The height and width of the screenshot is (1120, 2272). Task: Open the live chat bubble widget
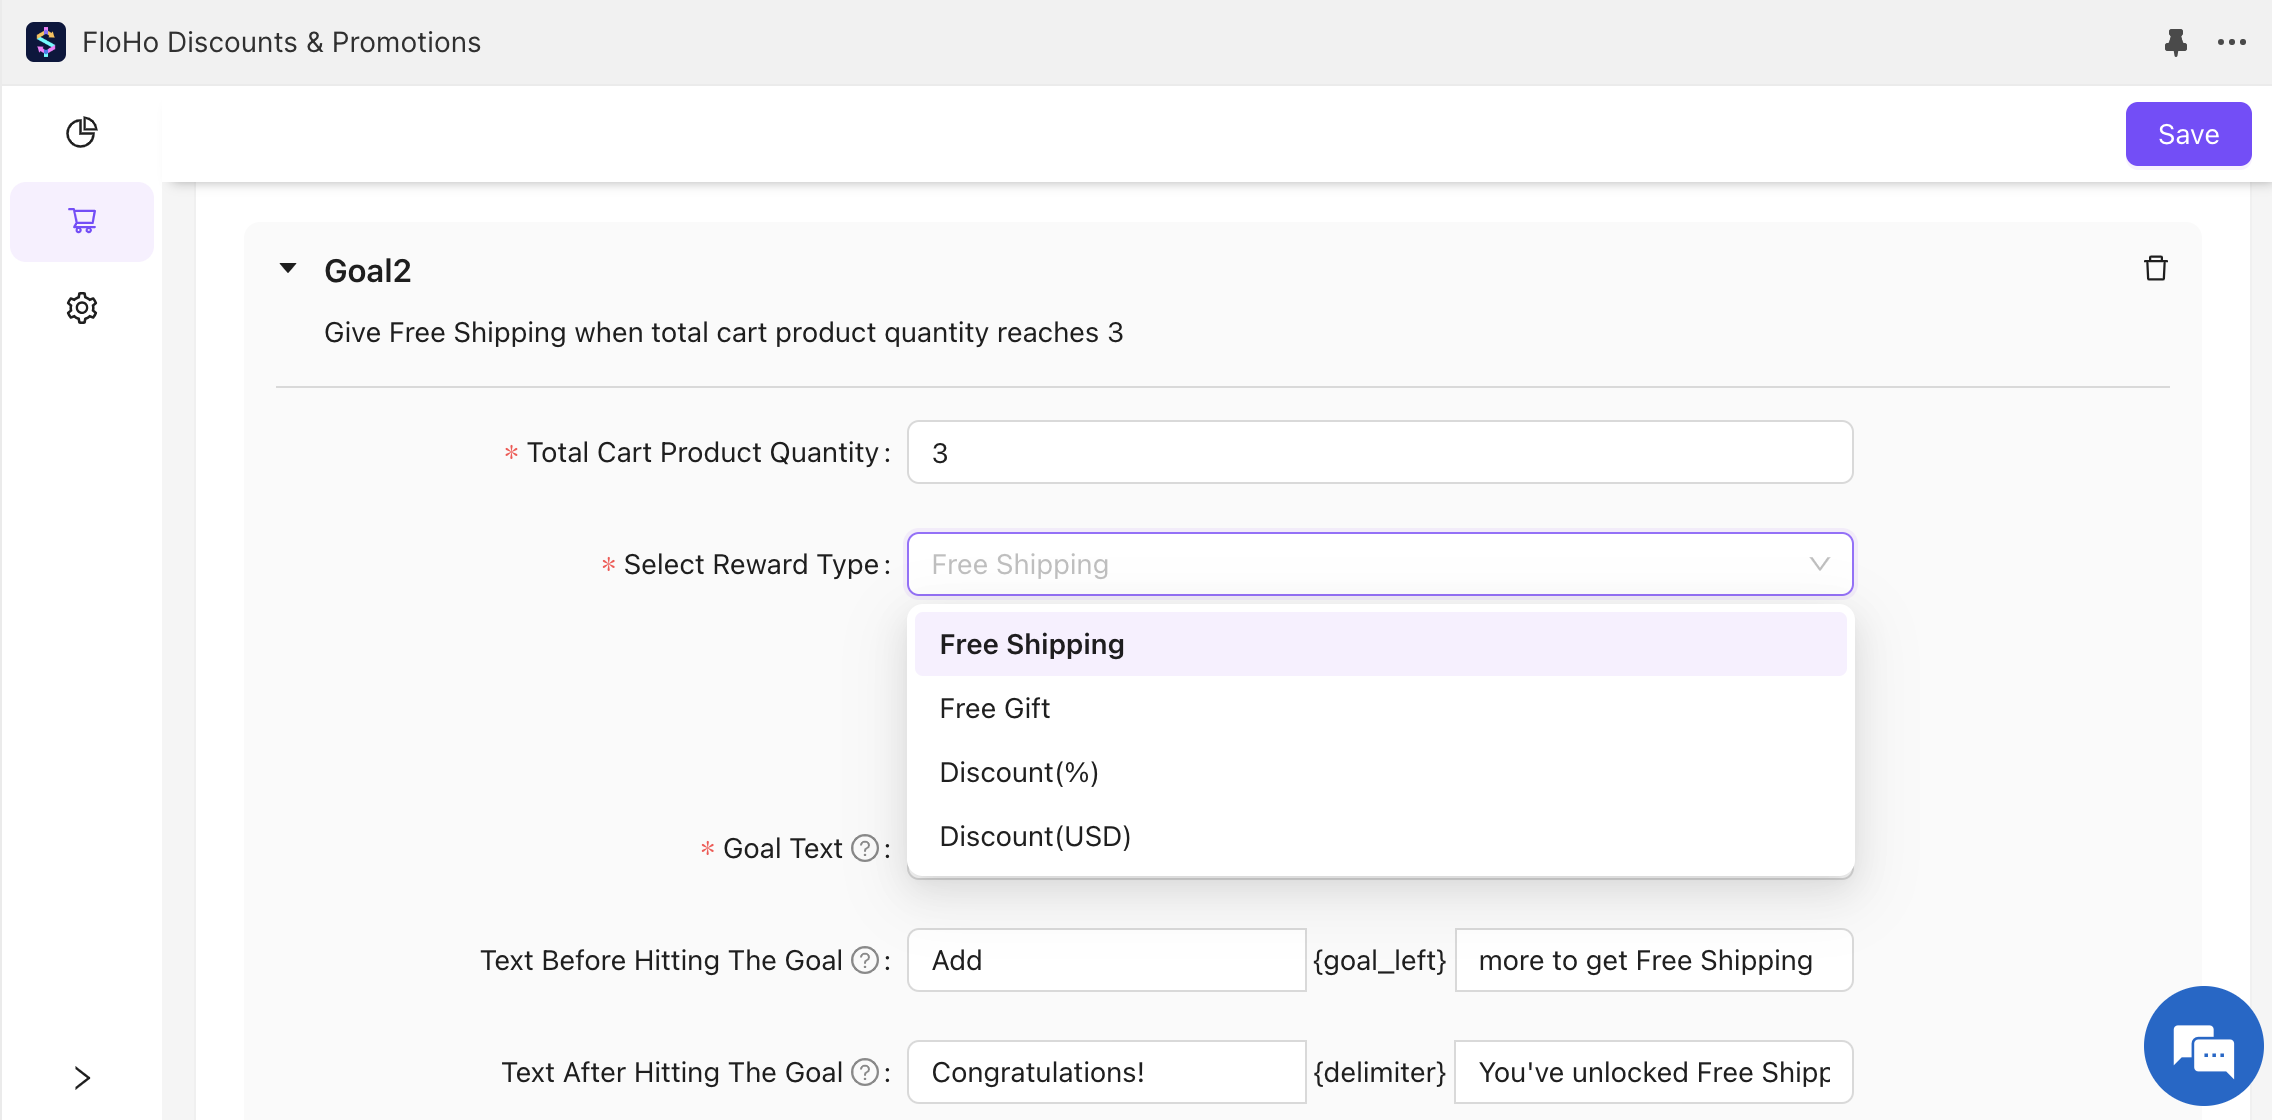(x=2203, y=1046)
